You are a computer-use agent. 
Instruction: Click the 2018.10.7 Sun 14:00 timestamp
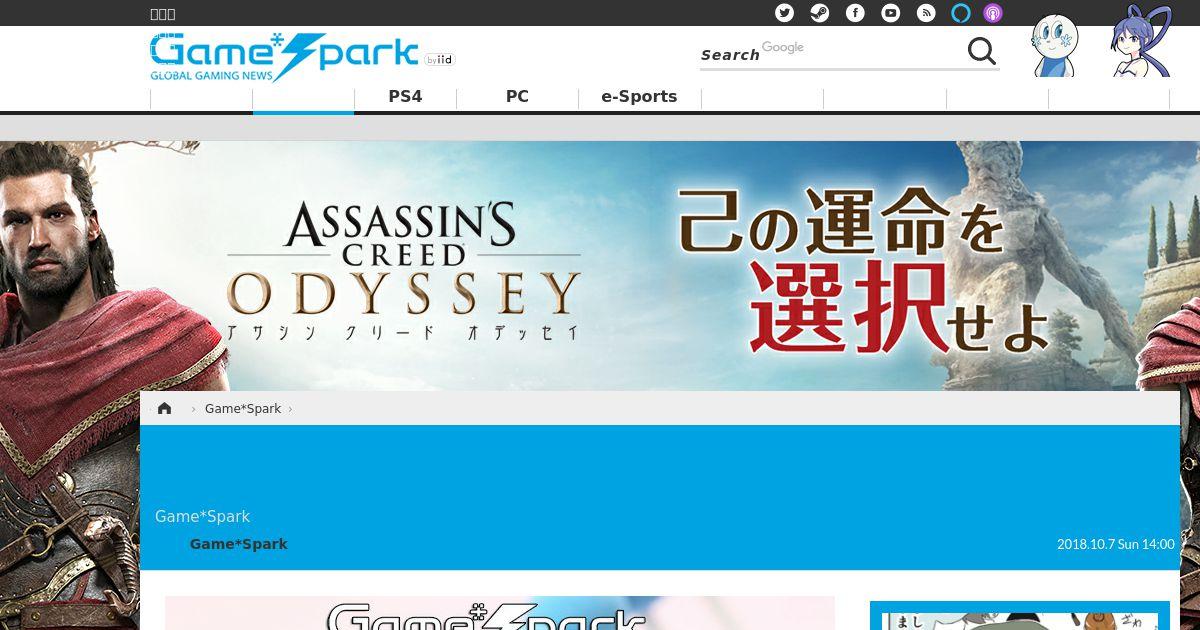1115,544
